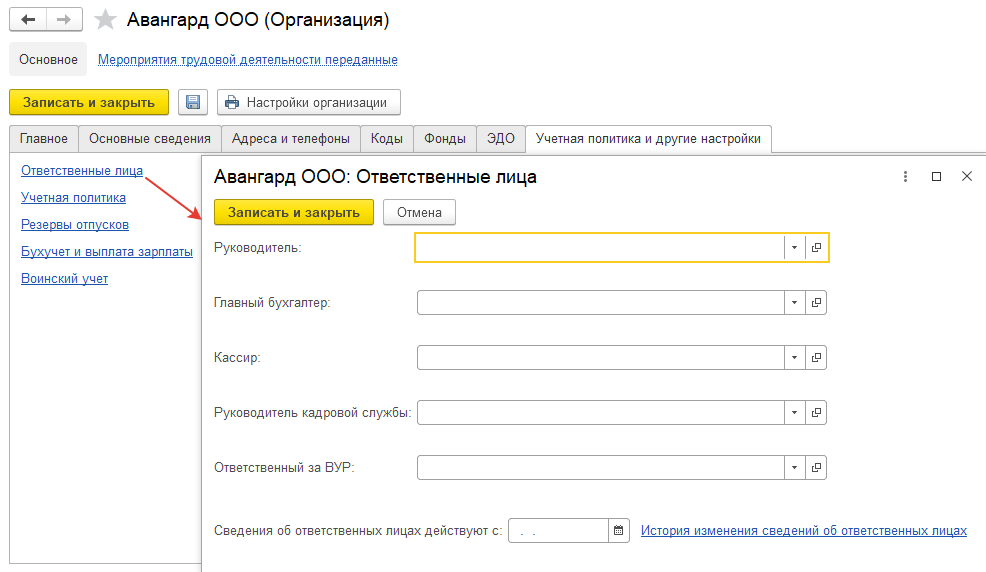Focus the Ответственный за ВУР input field

(x=601, y=468)
